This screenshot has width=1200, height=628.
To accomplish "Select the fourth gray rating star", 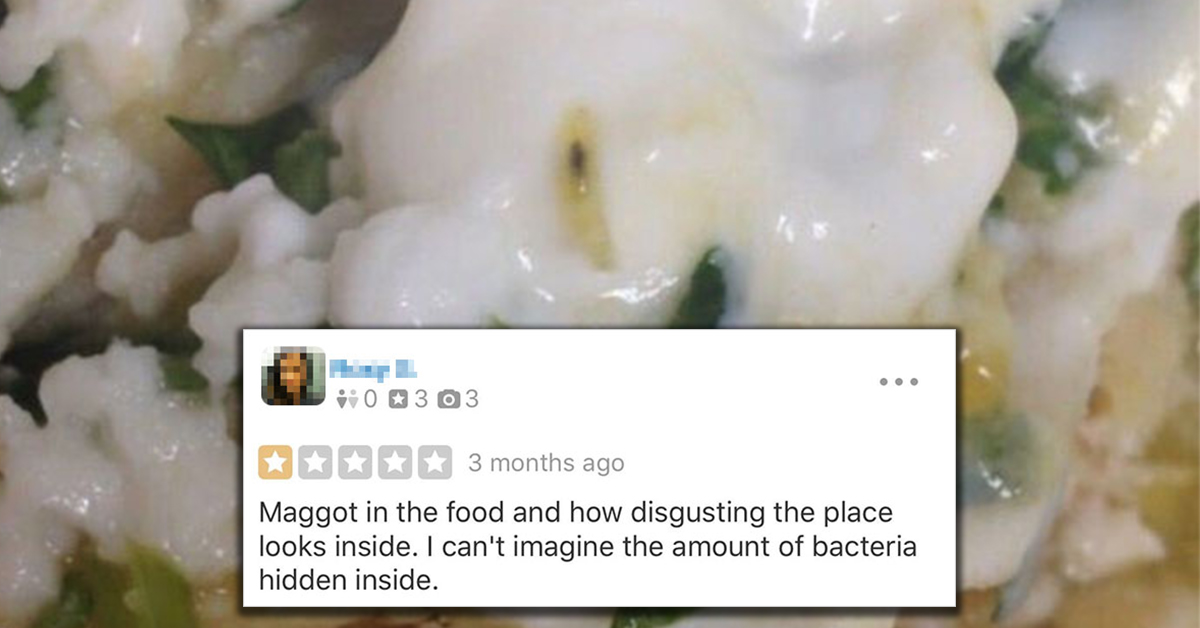I will pyautogui.click(x=395, y=462).
